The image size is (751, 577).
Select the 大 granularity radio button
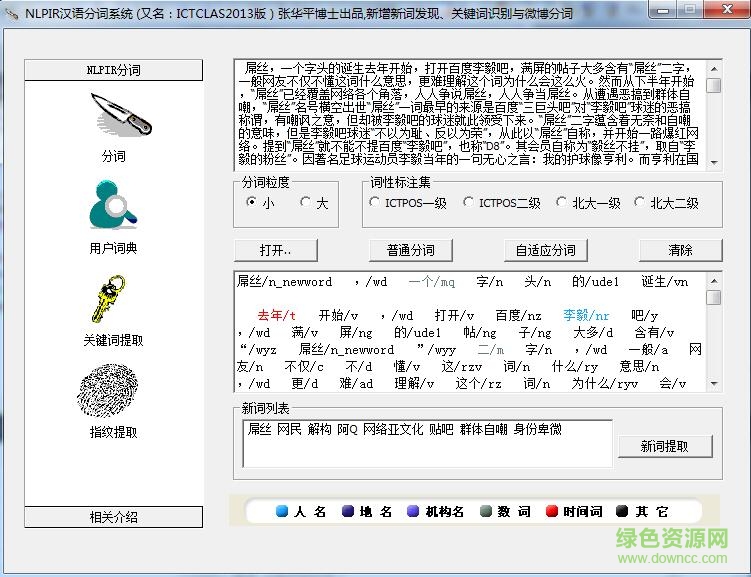pyautogui.click(x=305, y=203)
